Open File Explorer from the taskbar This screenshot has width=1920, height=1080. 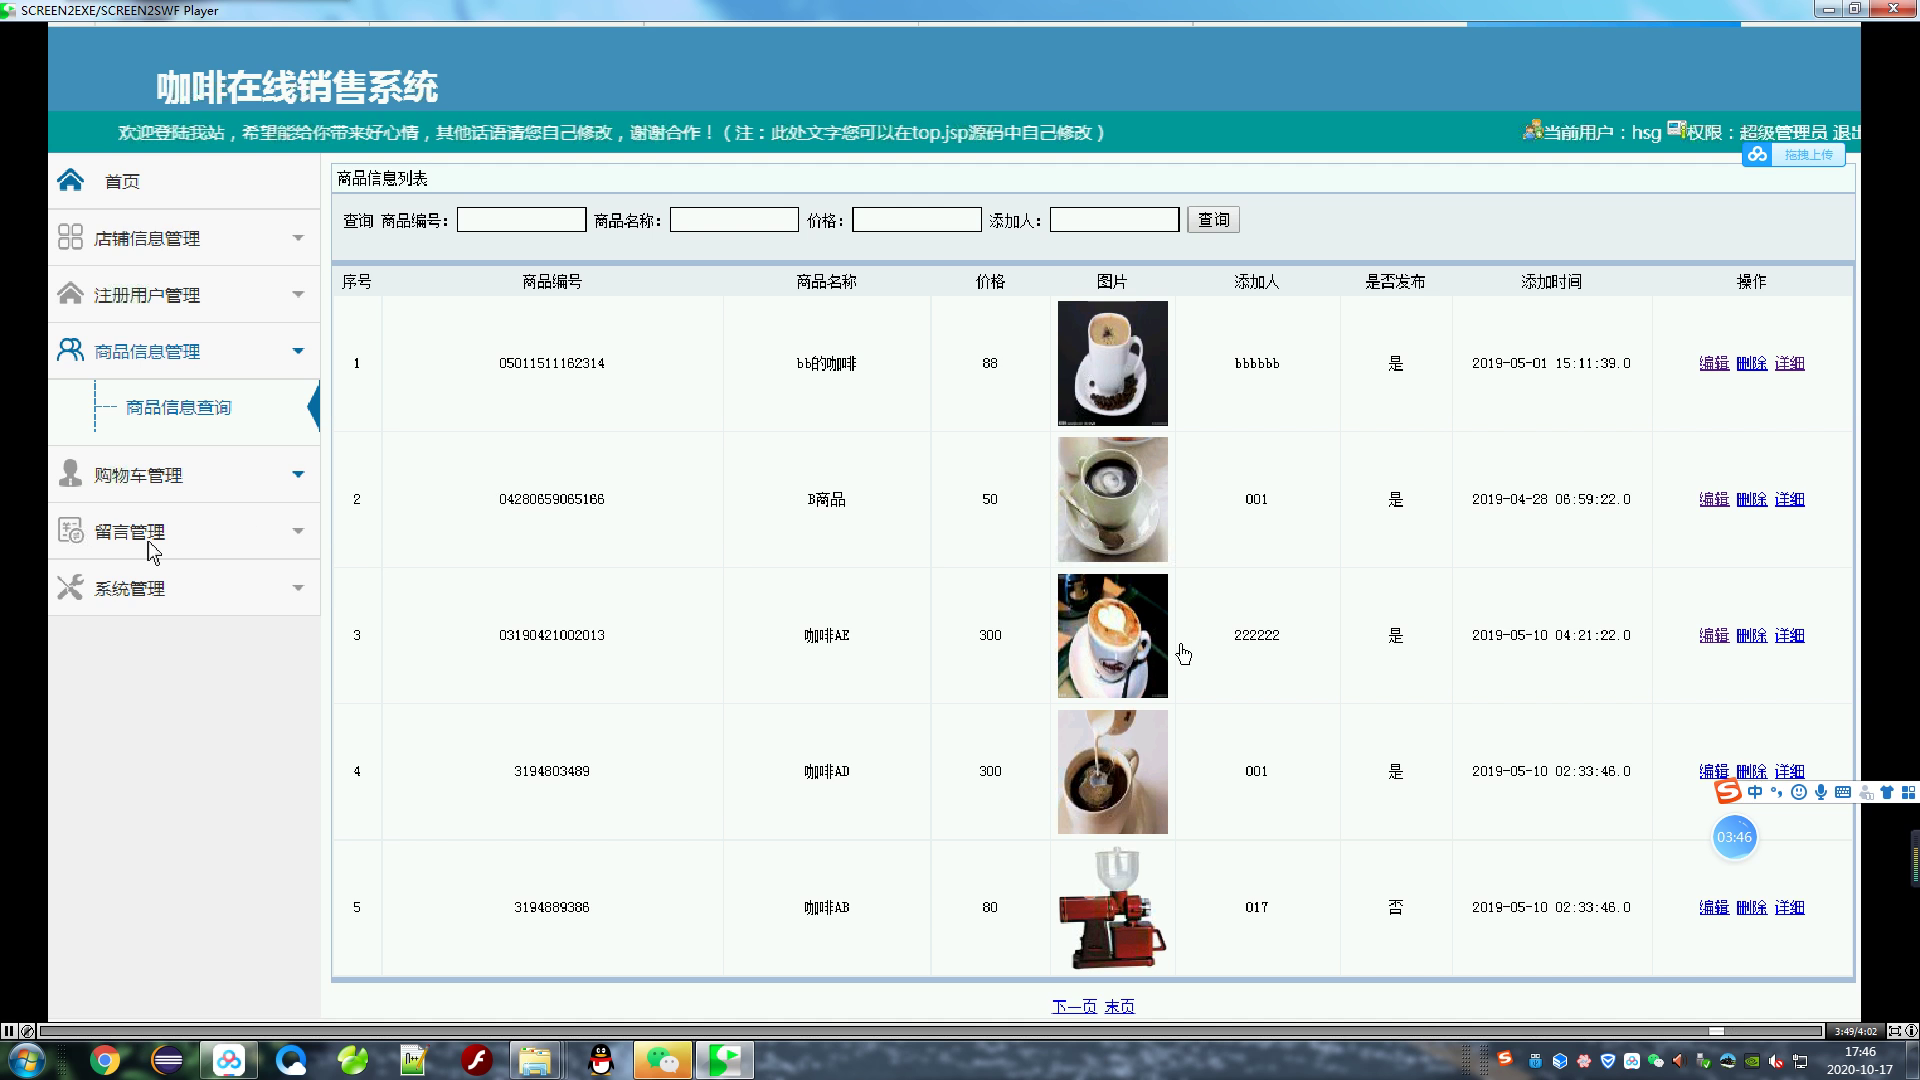(x=537, y=1060)
